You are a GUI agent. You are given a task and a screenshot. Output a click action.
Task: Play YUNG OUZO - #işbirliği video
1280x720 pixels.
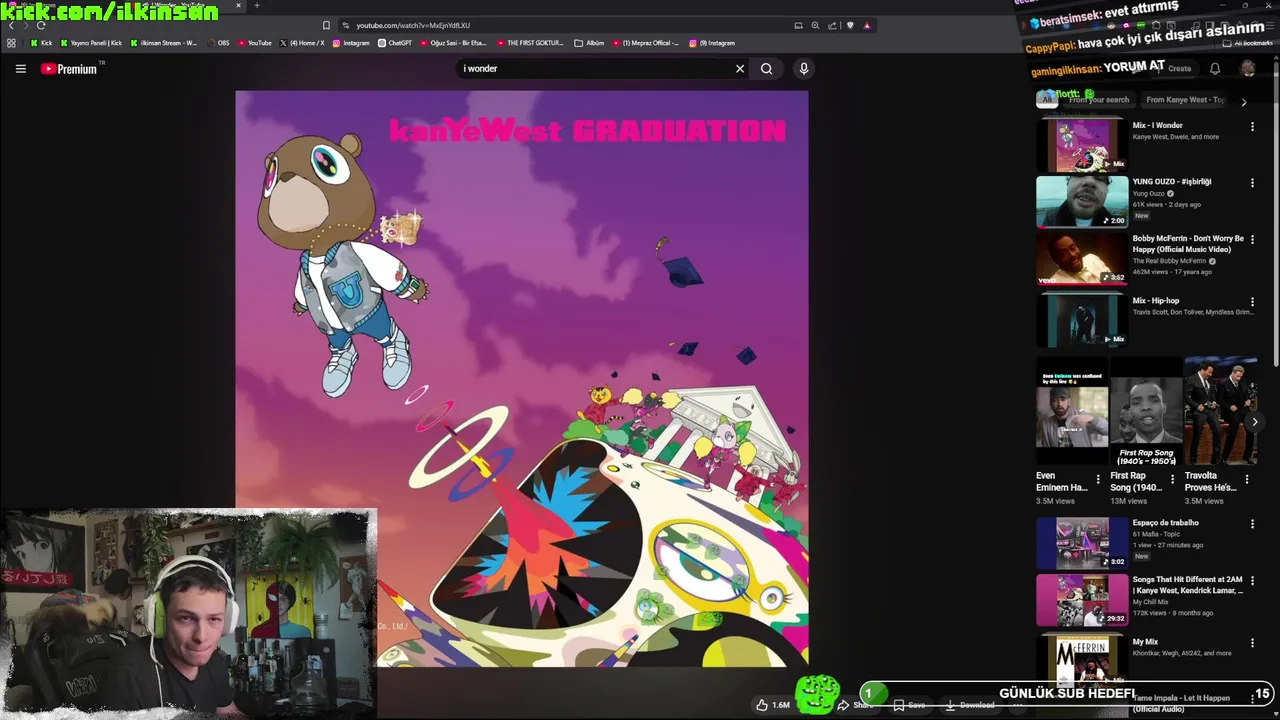[1082, 201]
